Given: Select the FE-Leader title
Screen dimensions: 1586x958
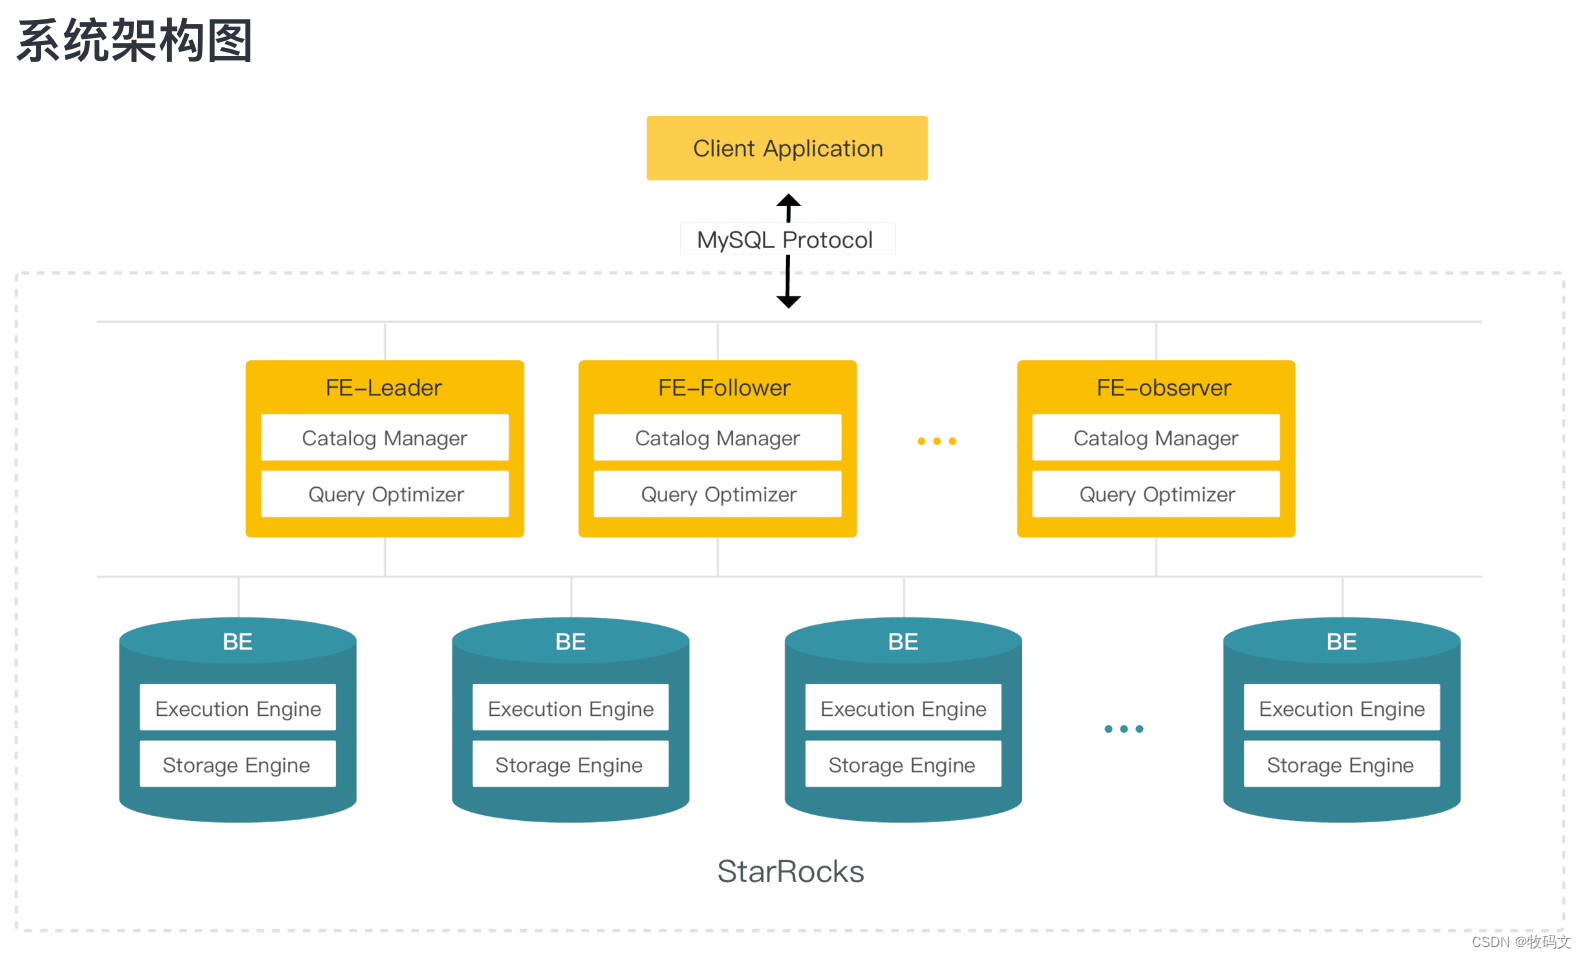Looking at the screenshot, I should (x=384, y=388).
